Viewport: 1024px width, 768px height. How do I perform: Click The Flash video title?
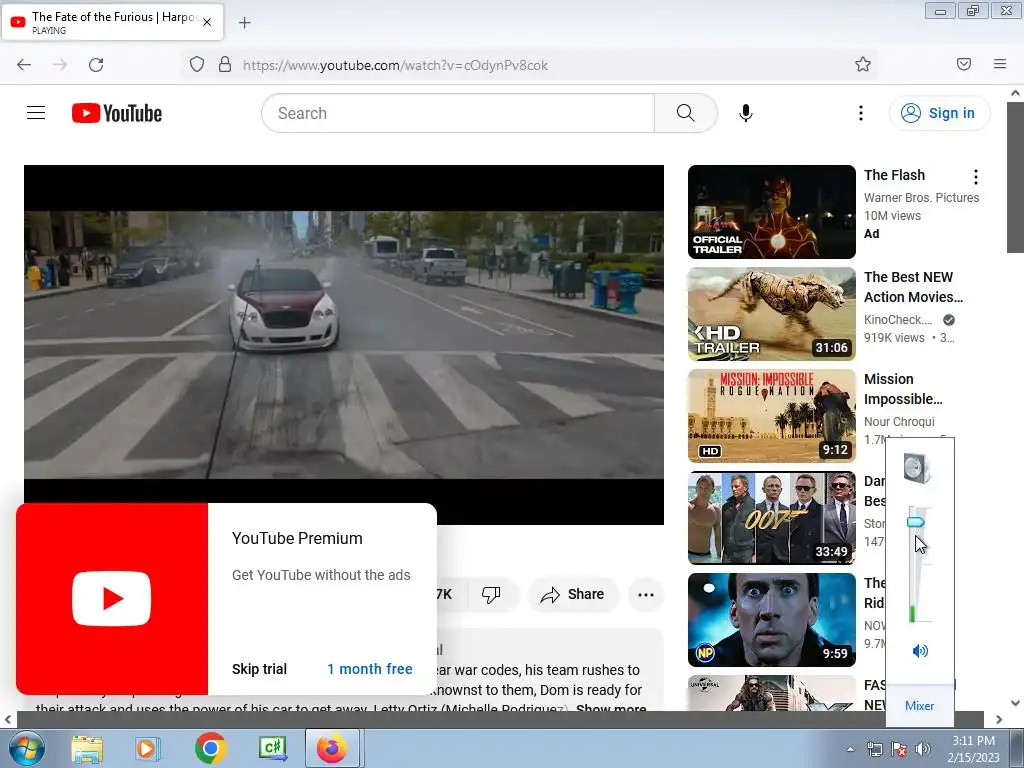[894, 175]
